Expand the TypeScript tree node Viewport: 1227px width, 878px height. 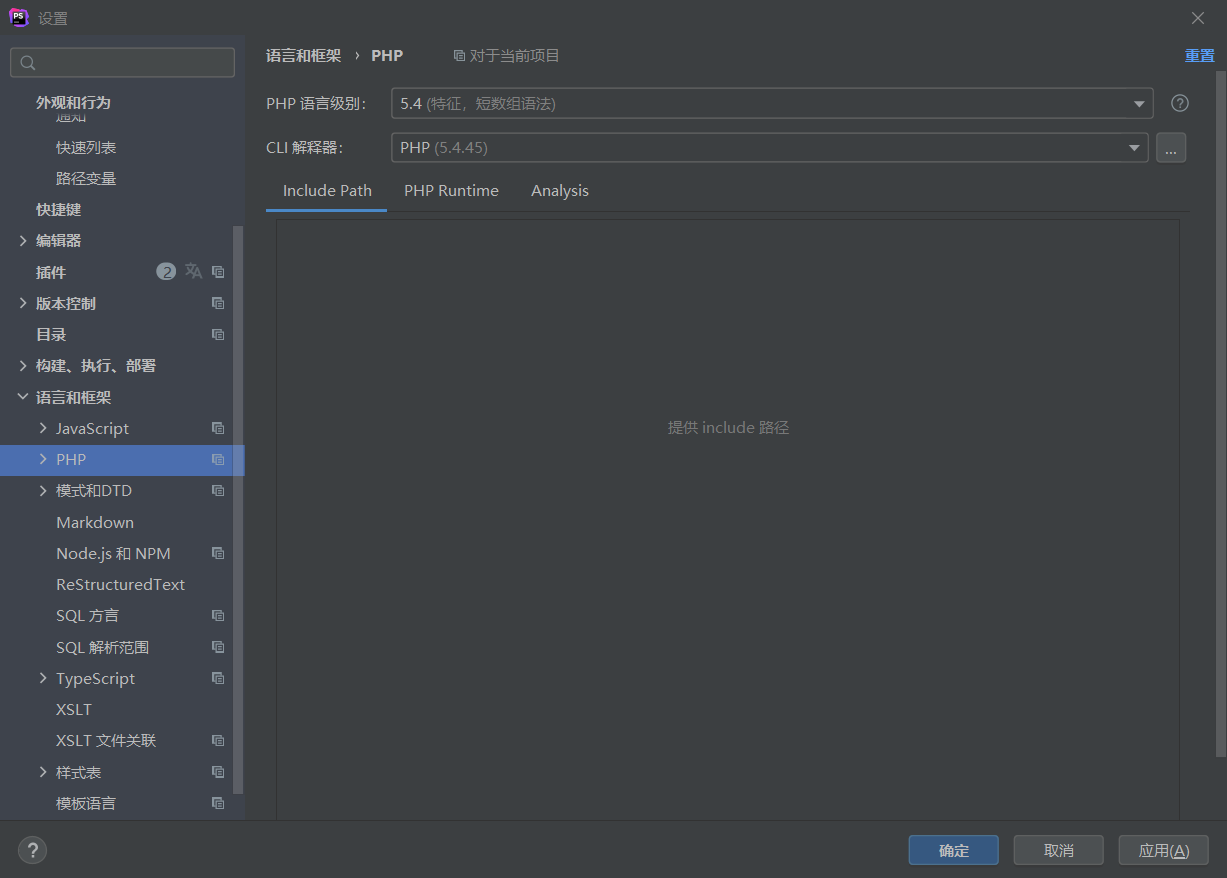[43, 678]
